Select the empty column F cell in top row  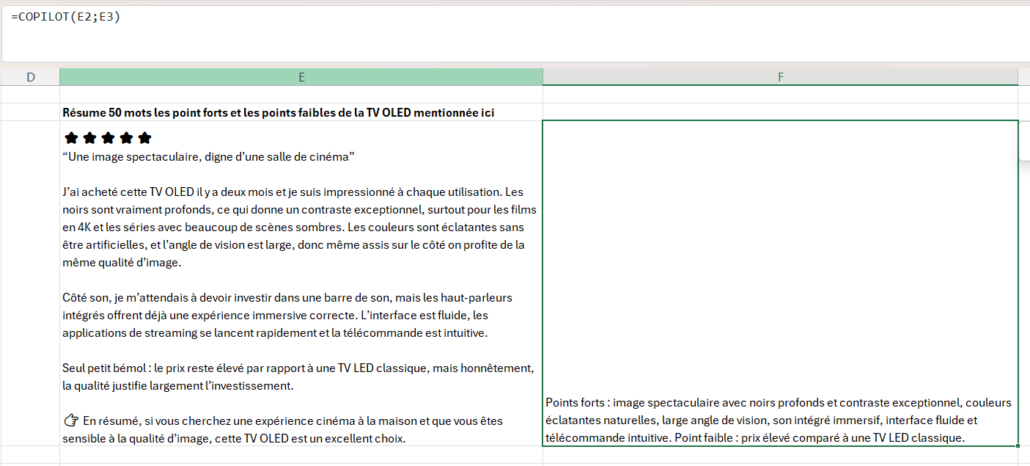click(x=780, y=94)
